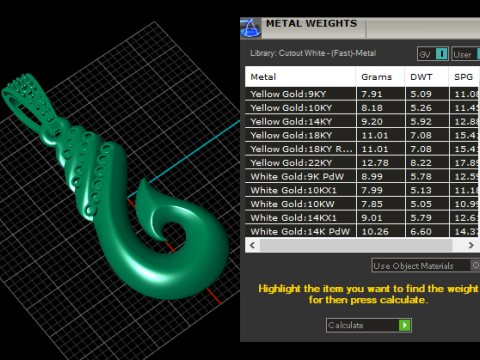Select the SPG column header
480x360 pixels.
click(x=464, y=77)
